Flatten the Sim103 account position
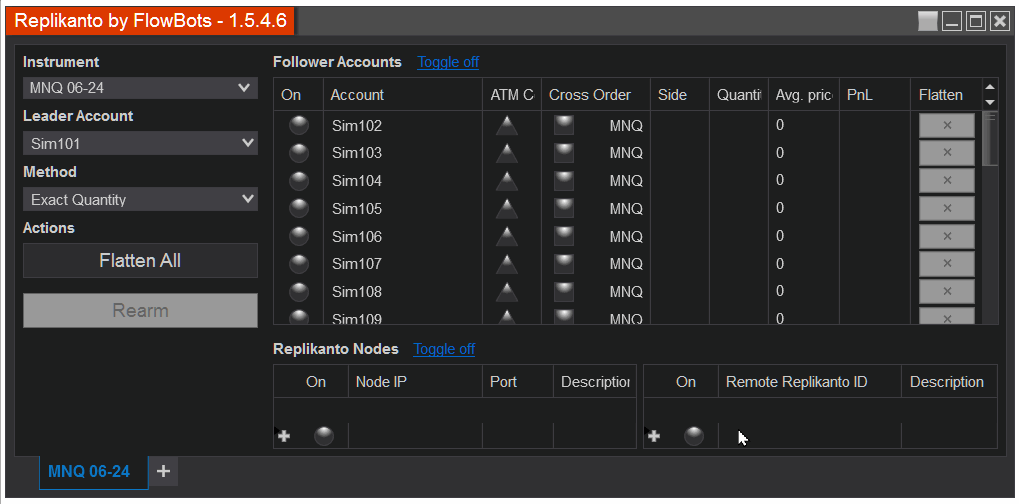The width and height of the screenshot is (1019, 504). pos(947,153)
